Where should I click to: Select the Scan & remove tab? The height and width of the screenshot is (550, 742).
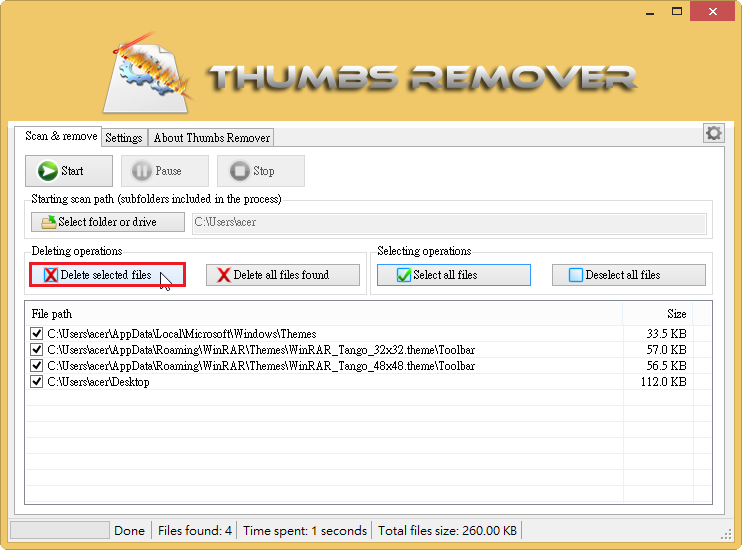tap(61, 136)
